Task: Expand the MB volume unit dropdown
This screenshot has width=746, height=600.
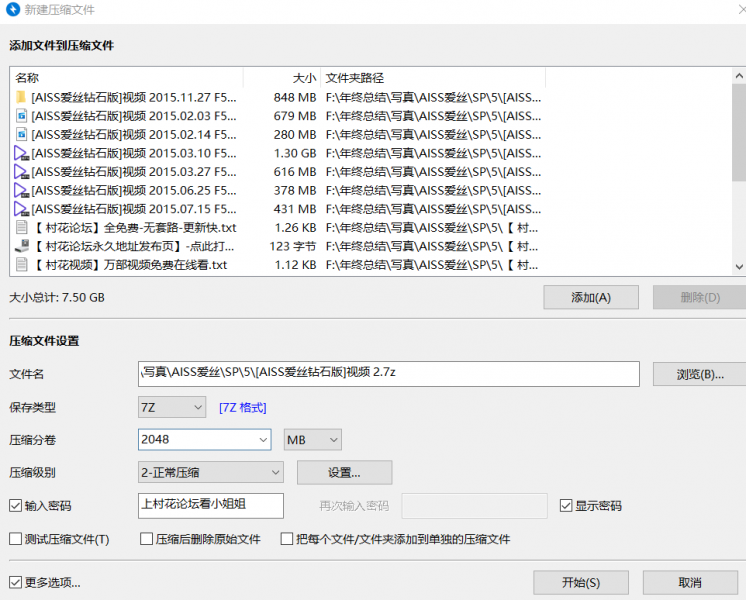Action: point(313,439)
